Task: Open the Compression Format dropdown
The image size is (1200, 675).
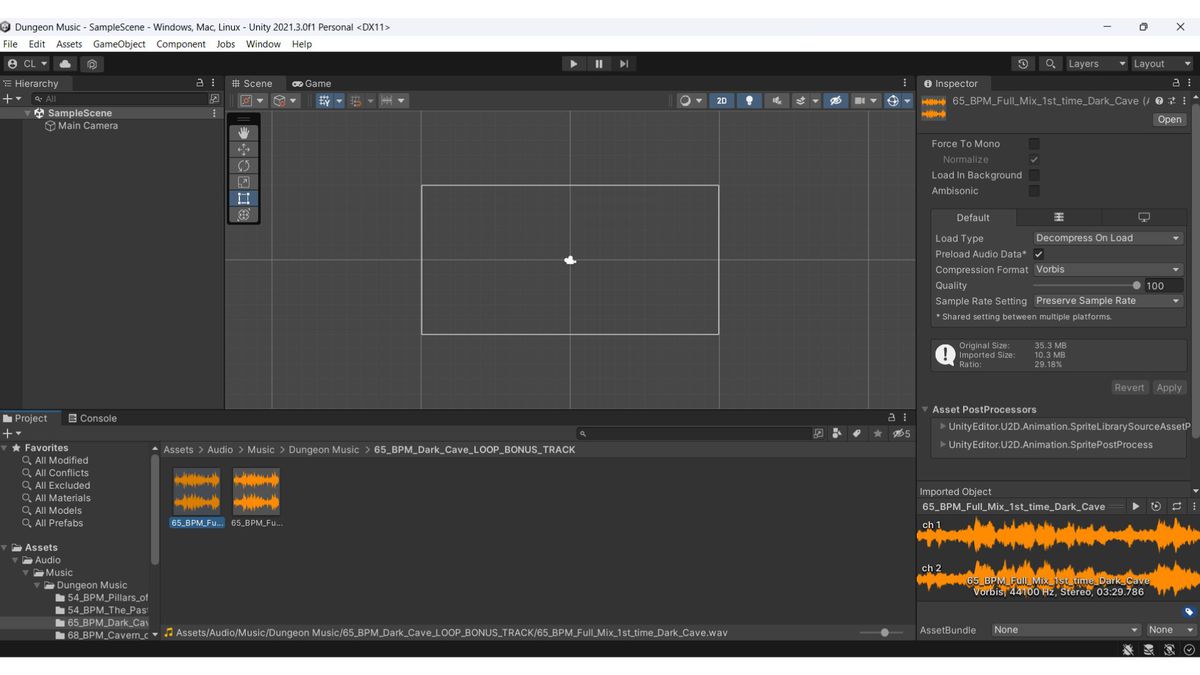Action: 1107,270
